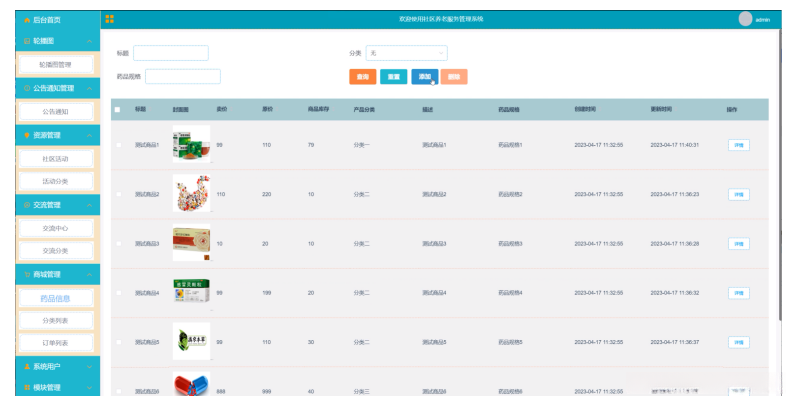Open 详情 for row 测试商品2
The width and height of the screenshot is (799, 402).
[x=738, y=195]
